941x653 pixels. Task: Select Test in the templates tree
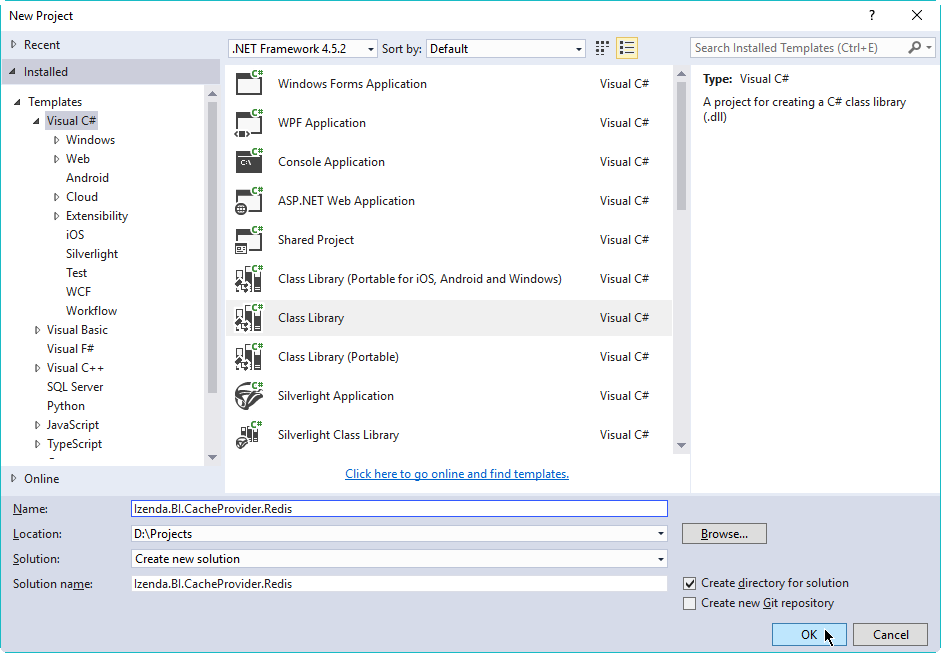[x=76, y=272]
